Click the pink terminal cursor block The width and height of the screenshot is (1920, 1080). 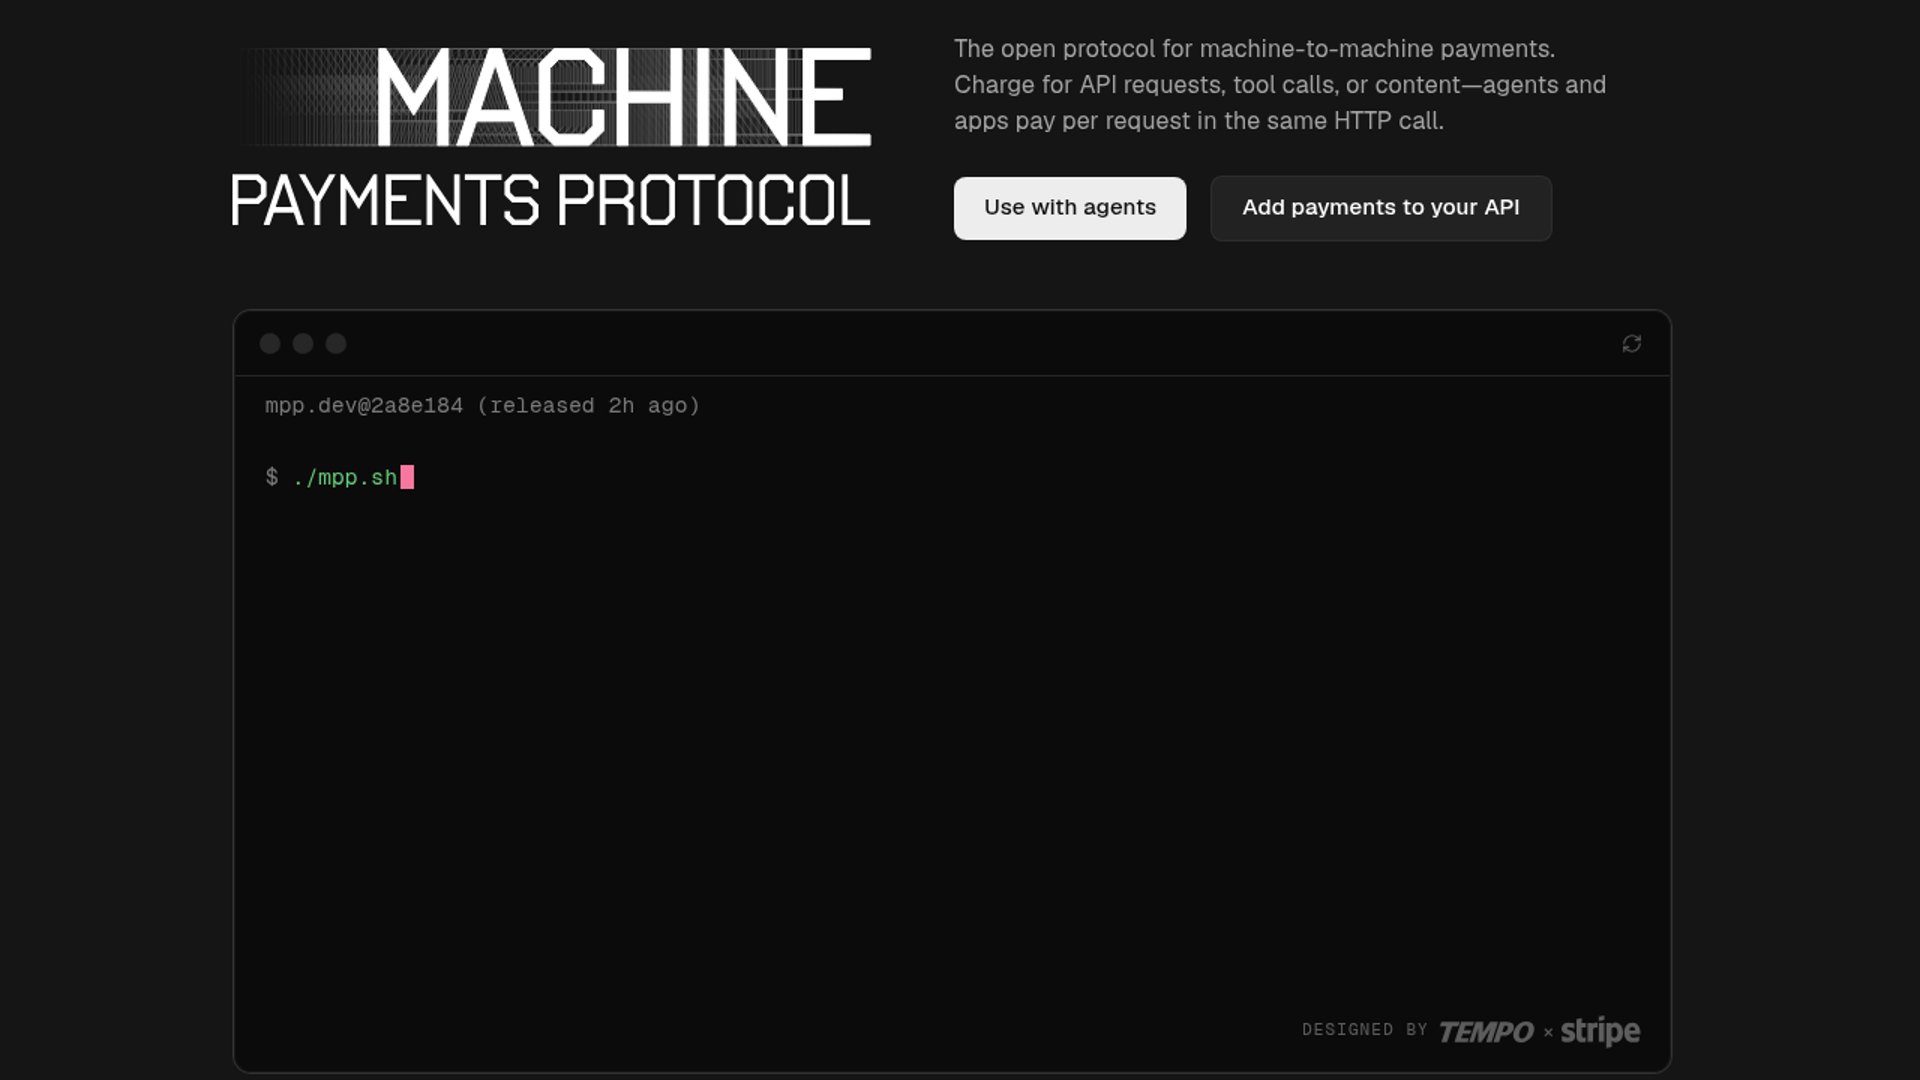[x=407, y=478]
